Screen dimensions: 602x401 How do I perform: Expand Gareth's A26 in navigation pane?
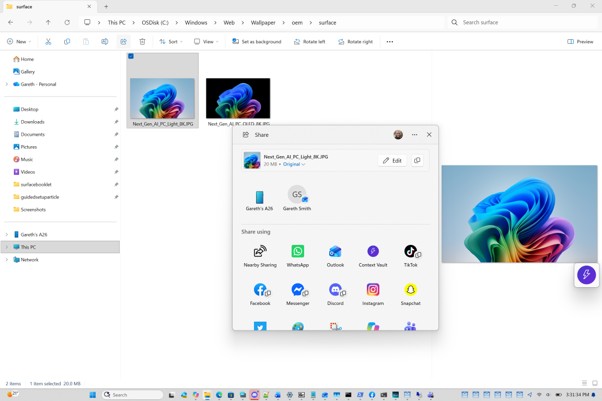(x=7, y=234)
